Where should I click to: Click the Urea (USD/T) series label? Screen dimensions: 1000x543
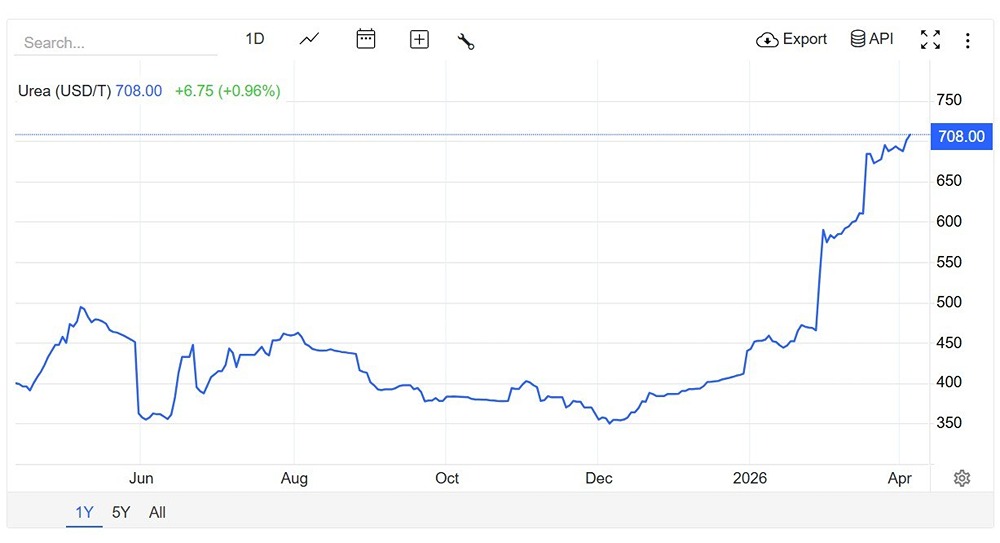pyautogui.click(x=64, y=91)
